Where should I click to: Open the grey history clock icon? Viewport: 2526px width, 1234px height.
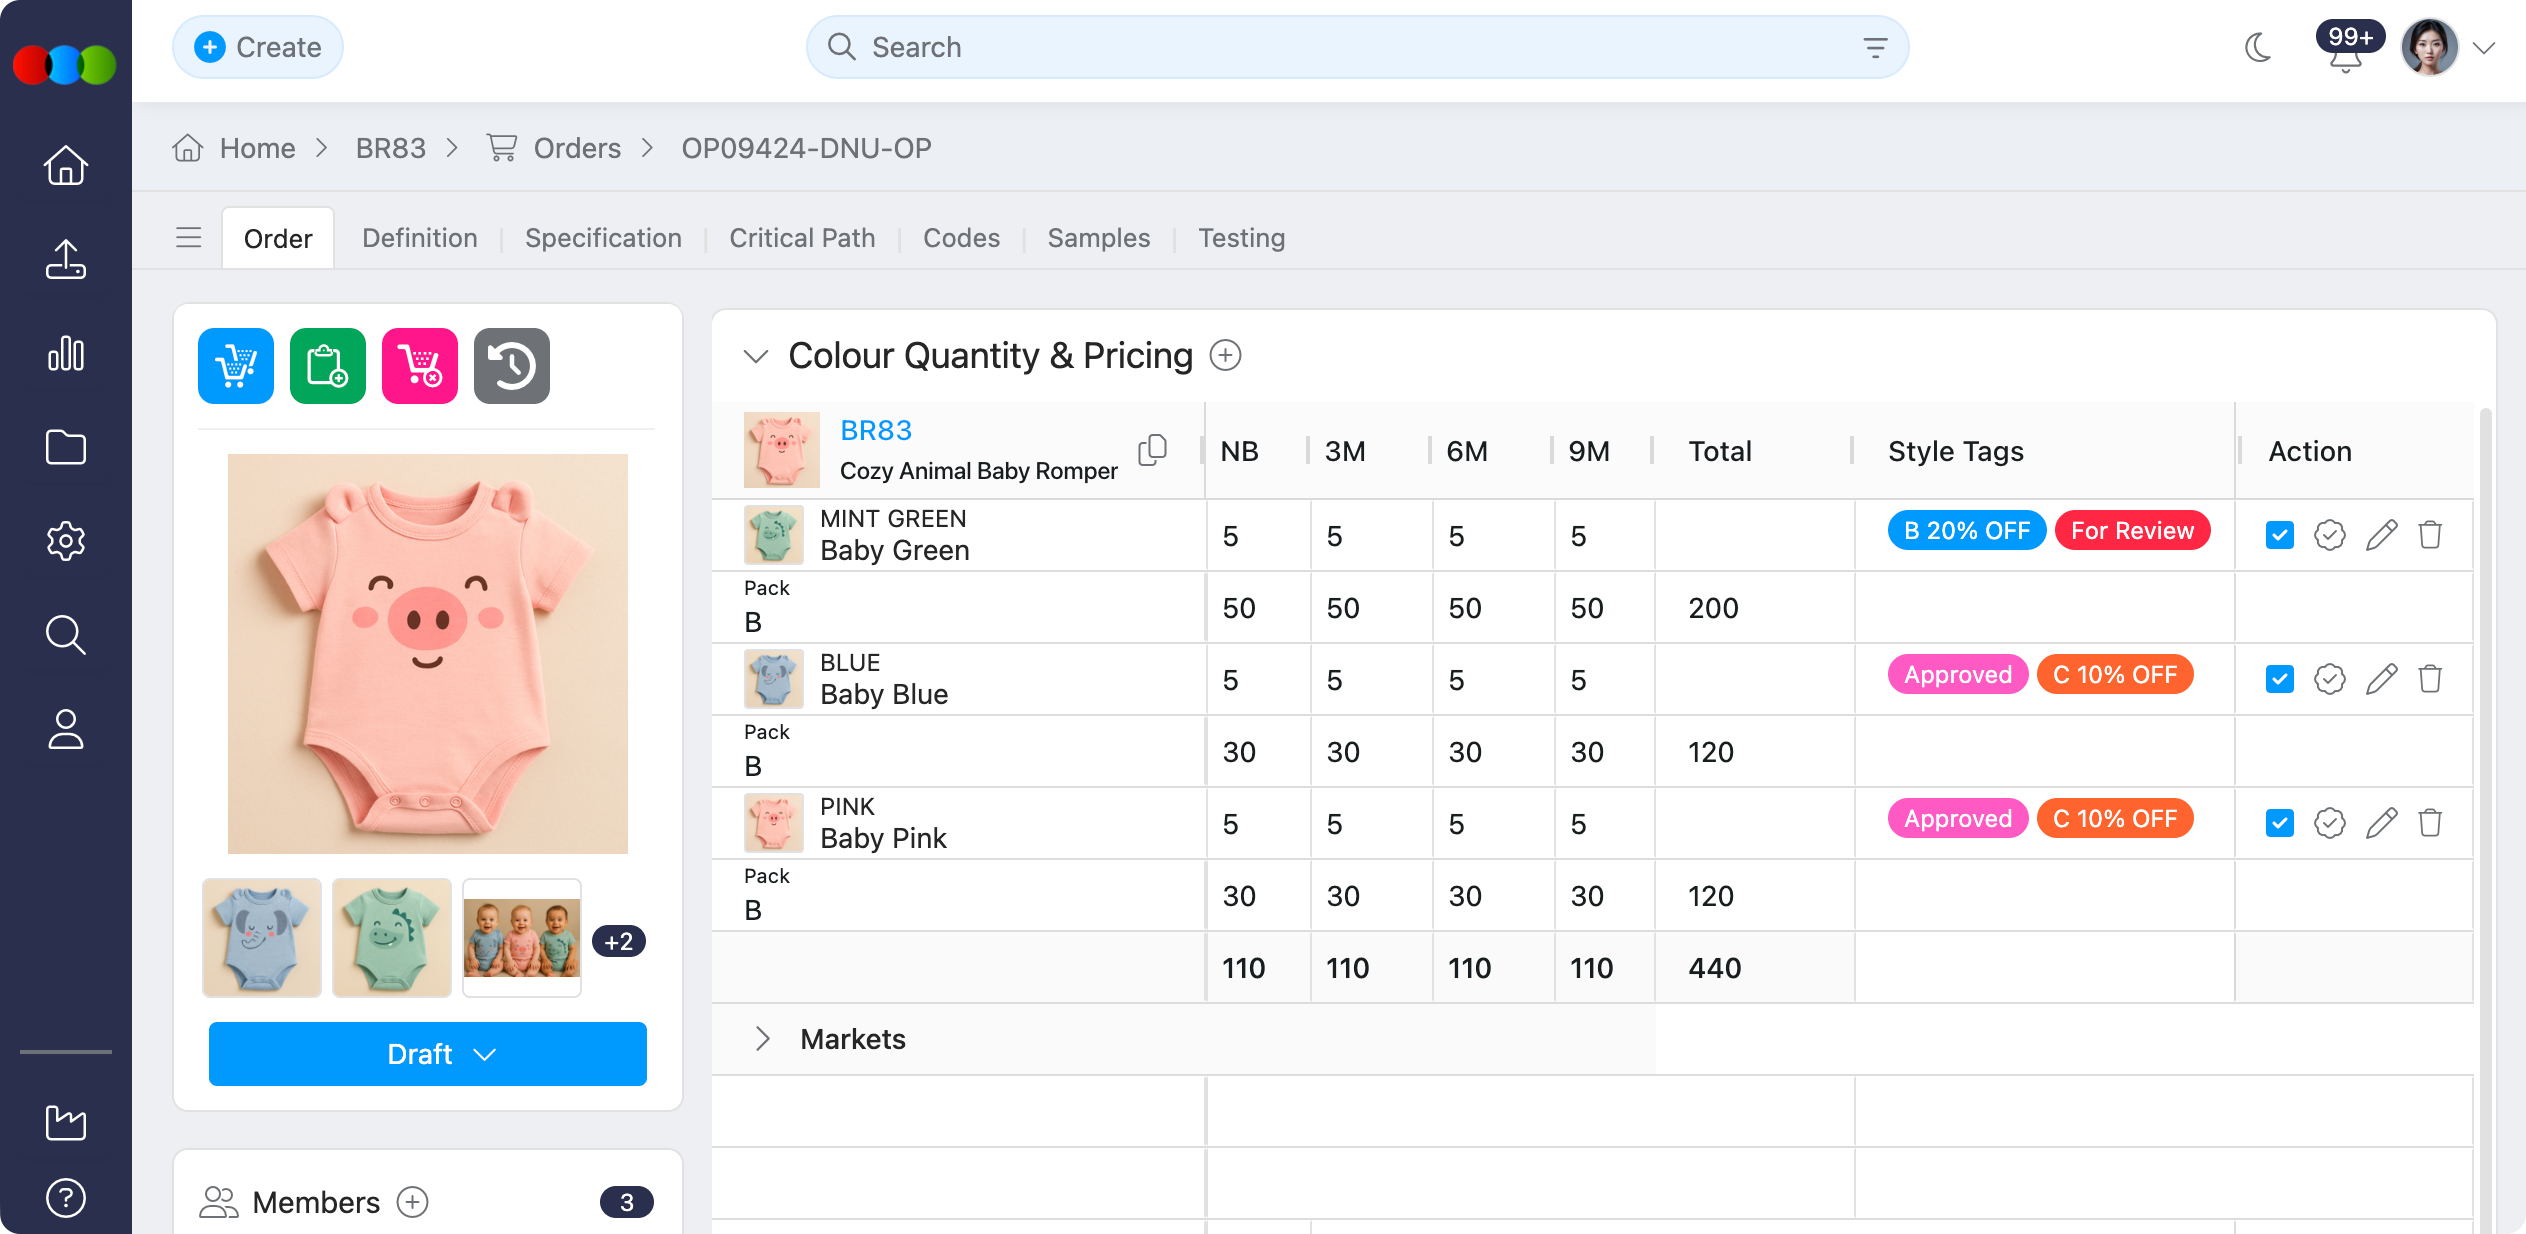click(x=511, y=366)
